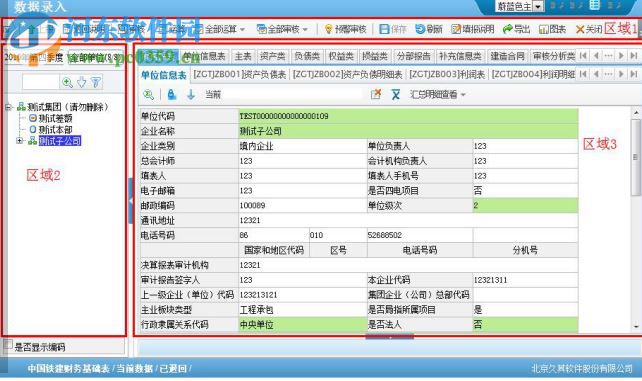Click the grid table icon in the title bar
This screenshot has height=381, width=642.
click(x=595, y=5)
